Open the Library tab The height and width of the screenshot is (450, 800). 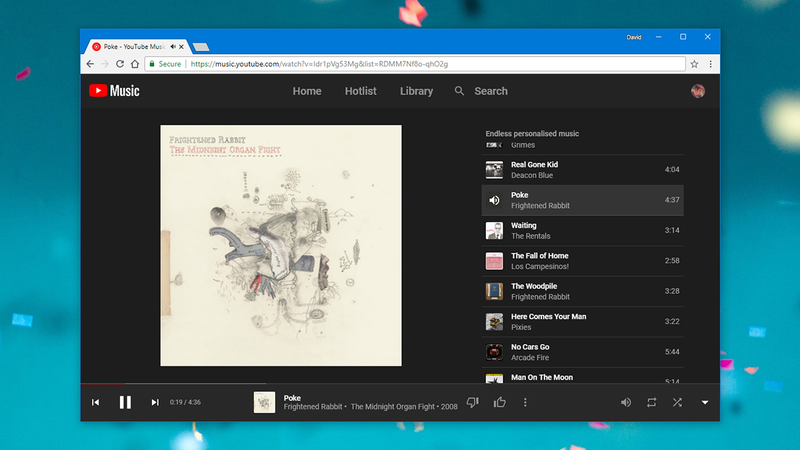tap(416, 91)
